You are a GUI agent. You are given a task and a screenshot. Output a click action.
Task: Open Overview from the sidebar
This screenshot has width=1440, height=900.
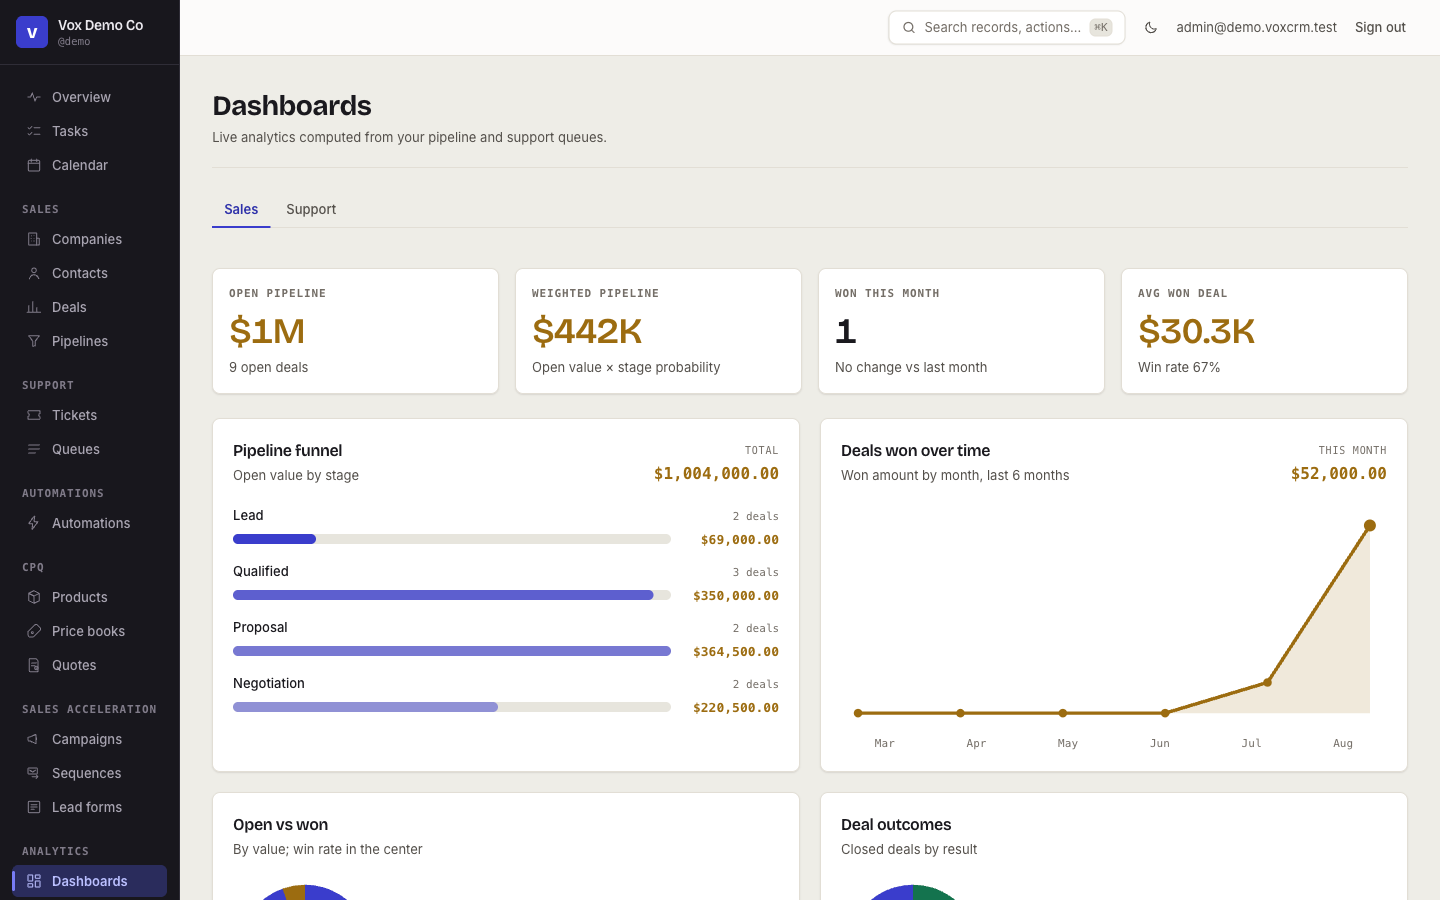pos(89,97)
